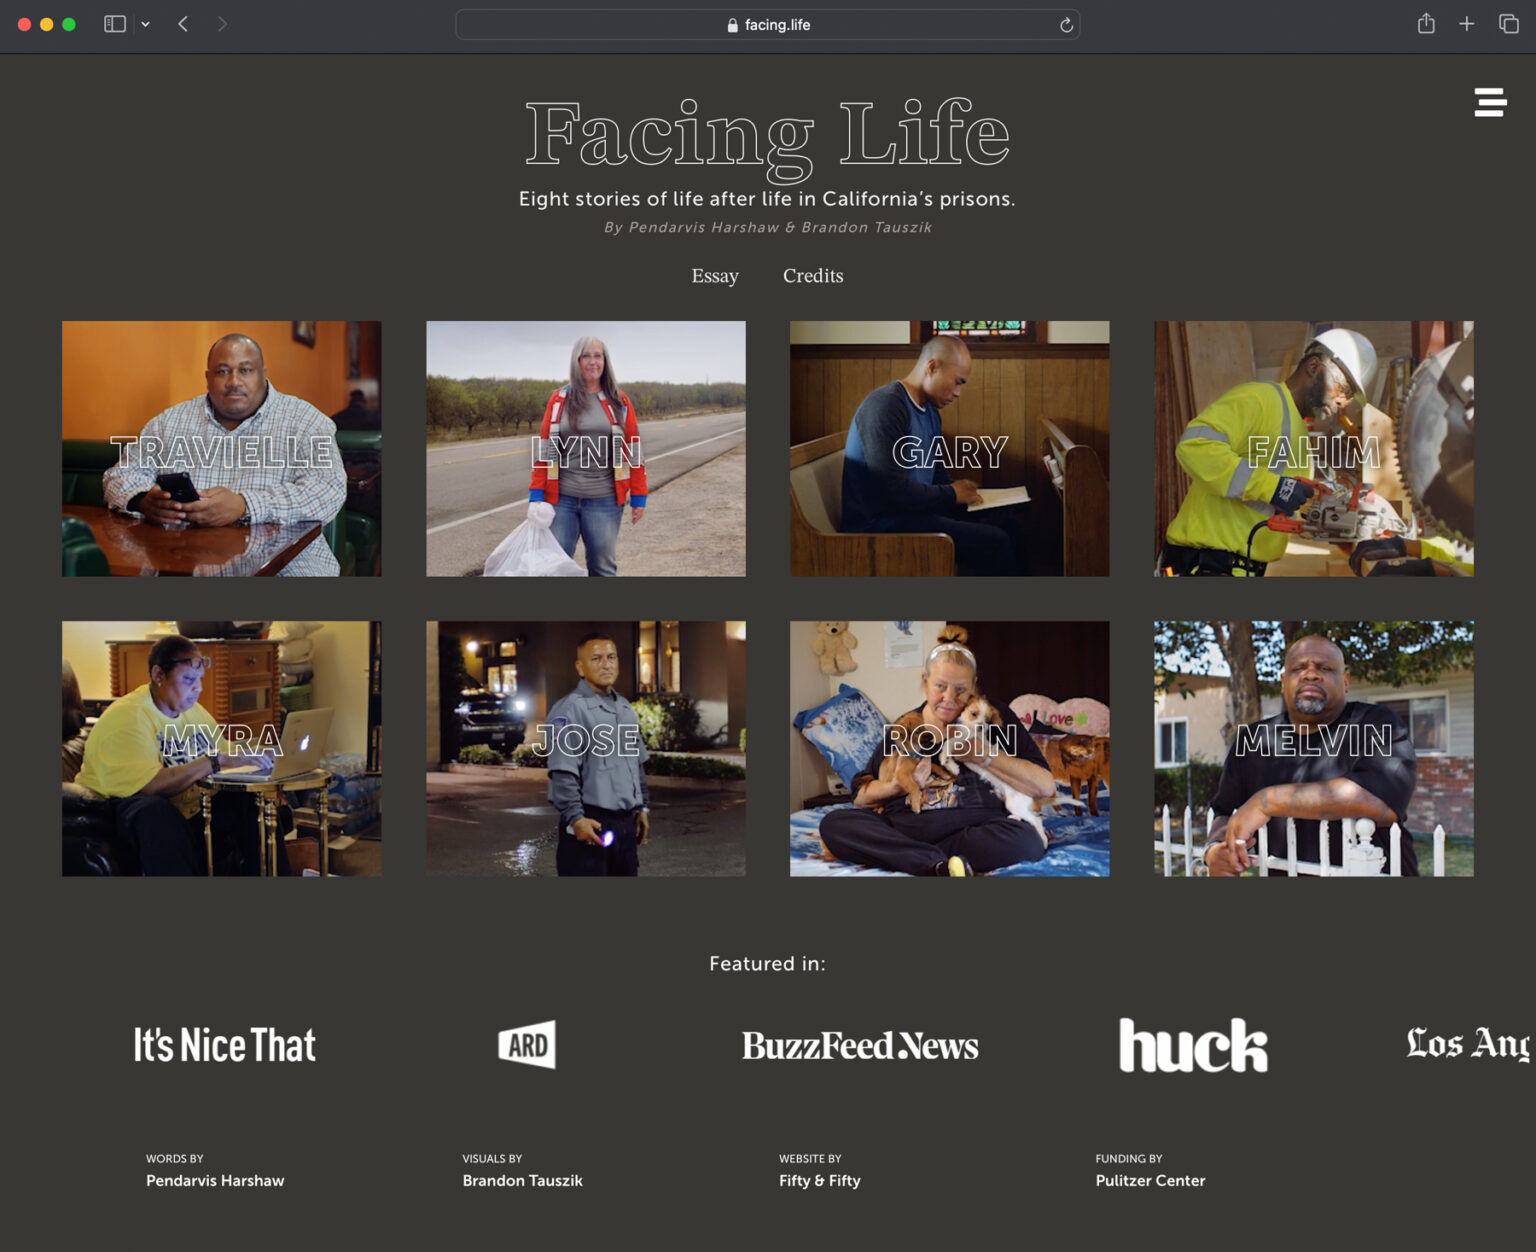Click the green full-screen button
Image resolution: width=1536 pixels, height=1252 pixels.
click(69, 24)
